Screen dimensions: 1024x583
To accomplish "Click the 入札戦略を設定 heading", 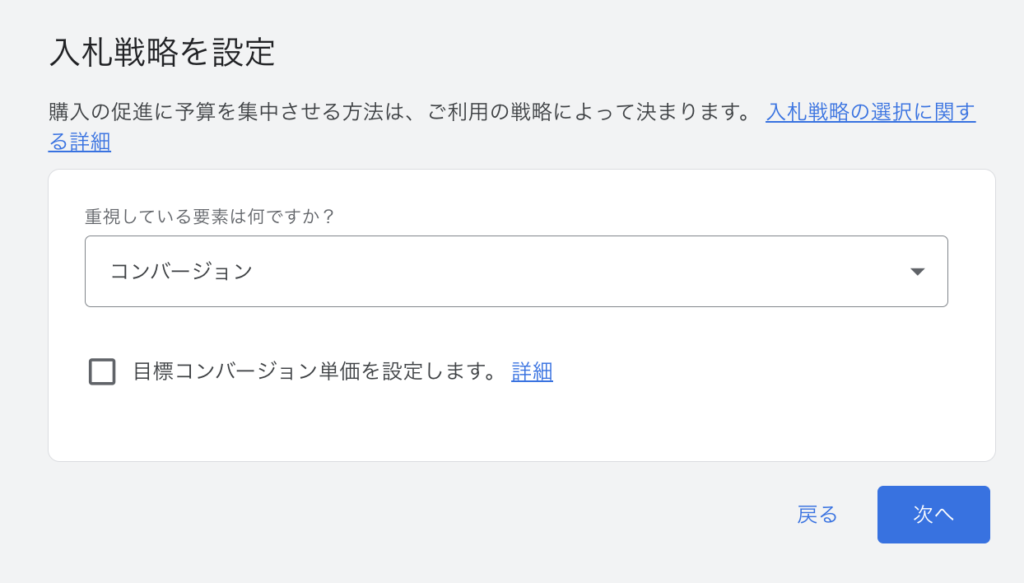I will [x=162, y=52].
